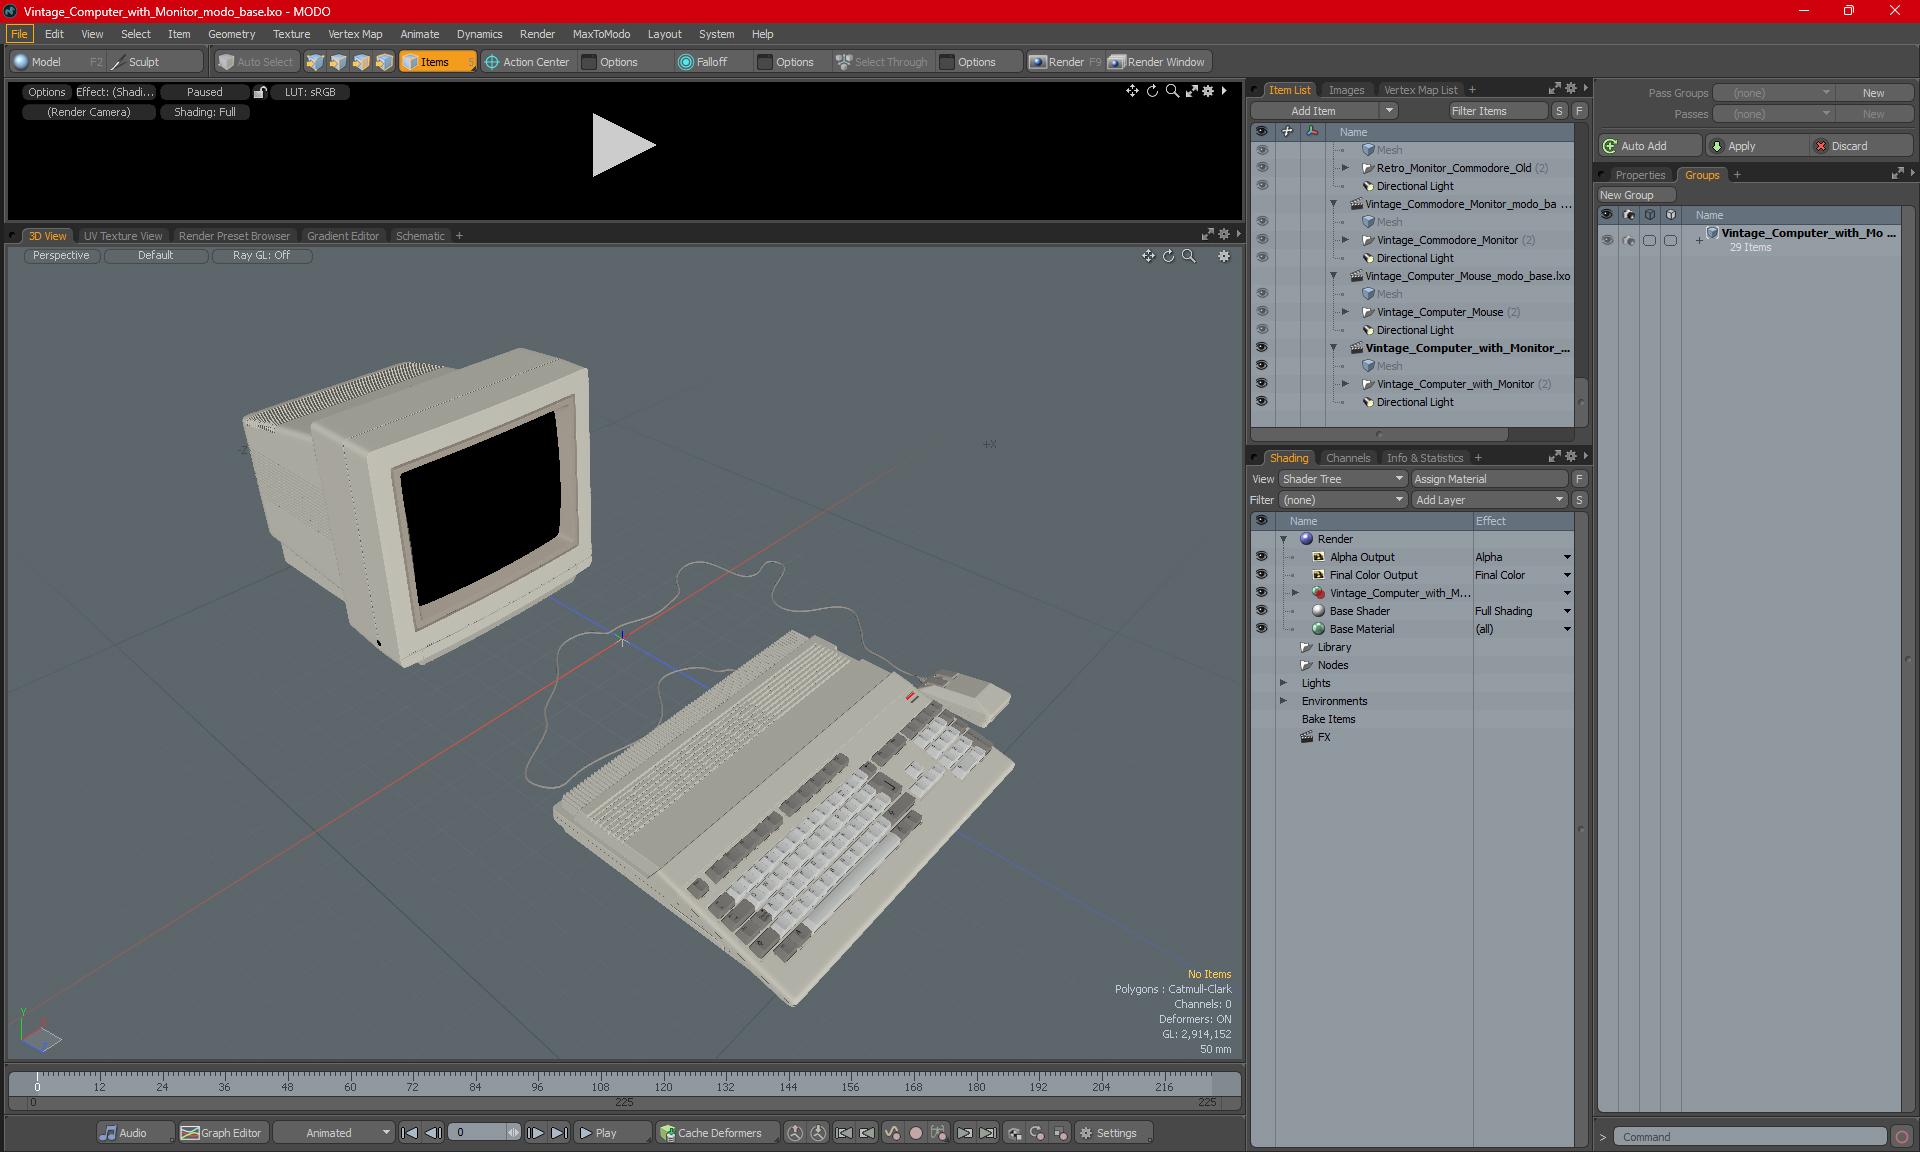Toggle visibility of Final Color Output
This screenshot has height=1152, width=1920.
(x=1262, y=575)
